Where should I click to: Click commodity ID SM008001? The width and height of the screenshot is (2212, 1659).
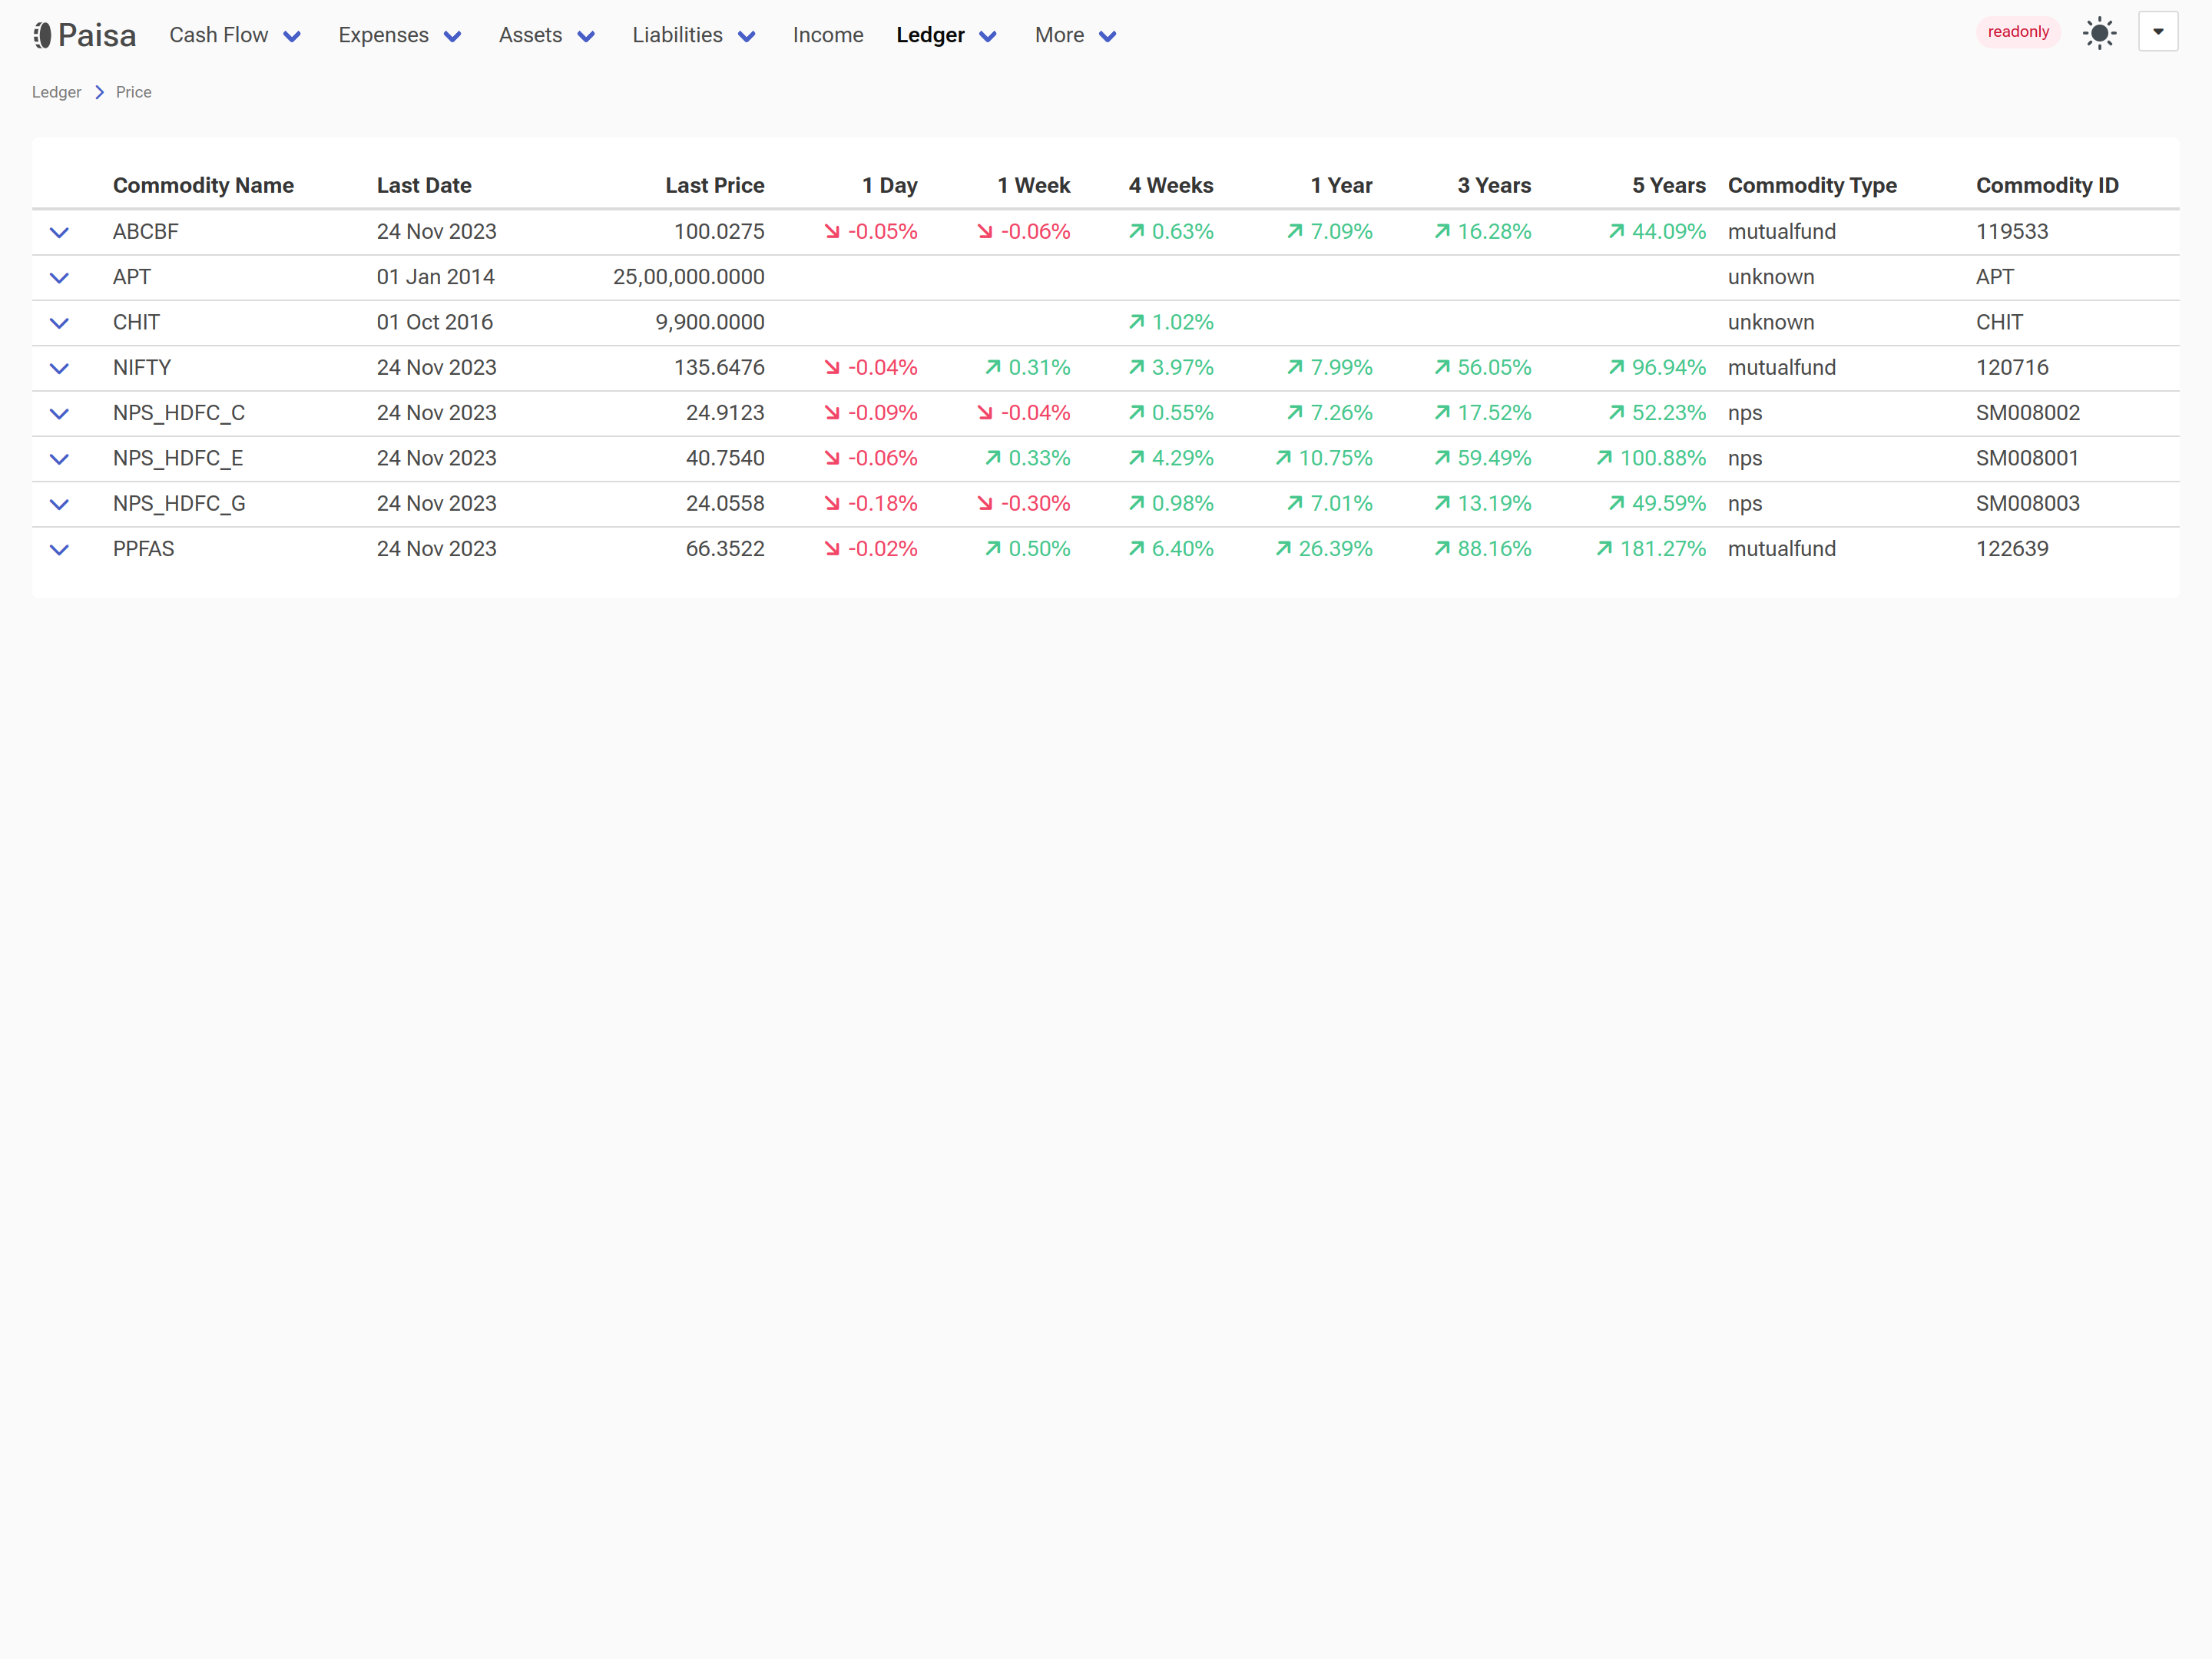(x=2028, y=458)
